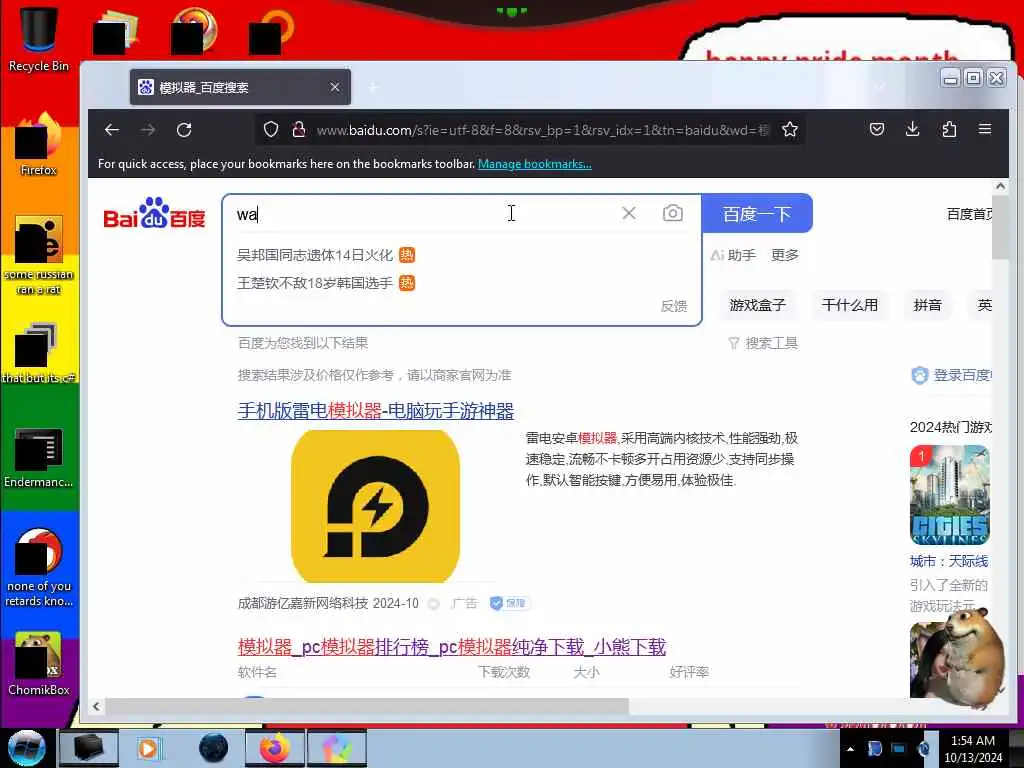Image resolution: width=1024 pixels, height=768 pixels.
Task: Open the Firefox downloads panel
Action: coord(913,129)
